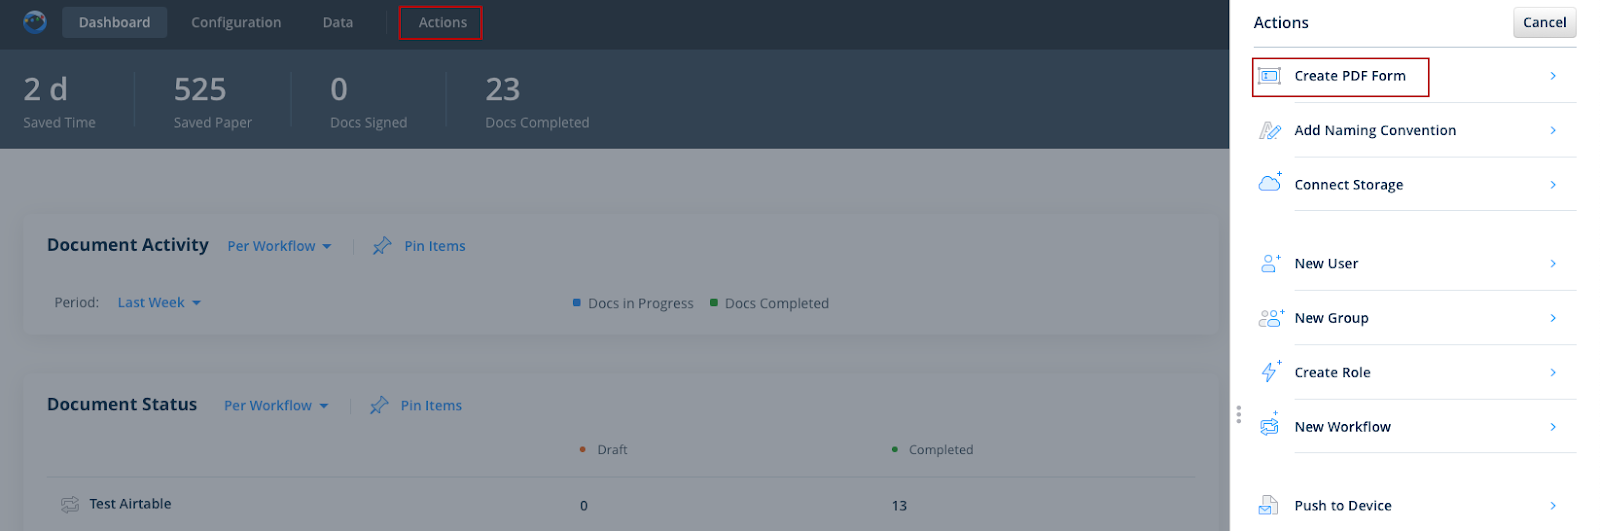This screenshot has width=1600, height=531.
Task: Expand the Connect Storage chevron arrow
Action: tap(1553, 185)
